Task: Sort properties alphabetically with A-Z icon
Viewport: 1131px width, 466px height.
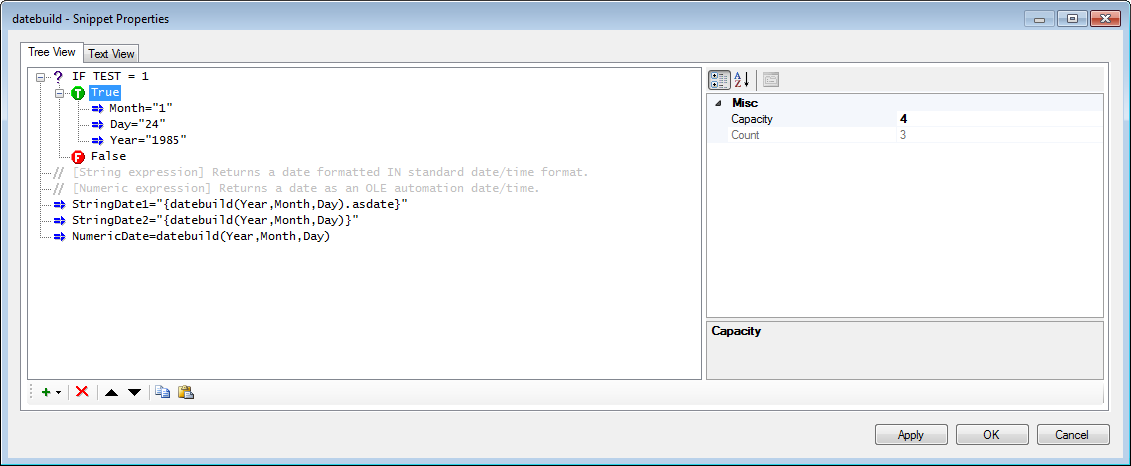Action: click(x=742, y=79)
